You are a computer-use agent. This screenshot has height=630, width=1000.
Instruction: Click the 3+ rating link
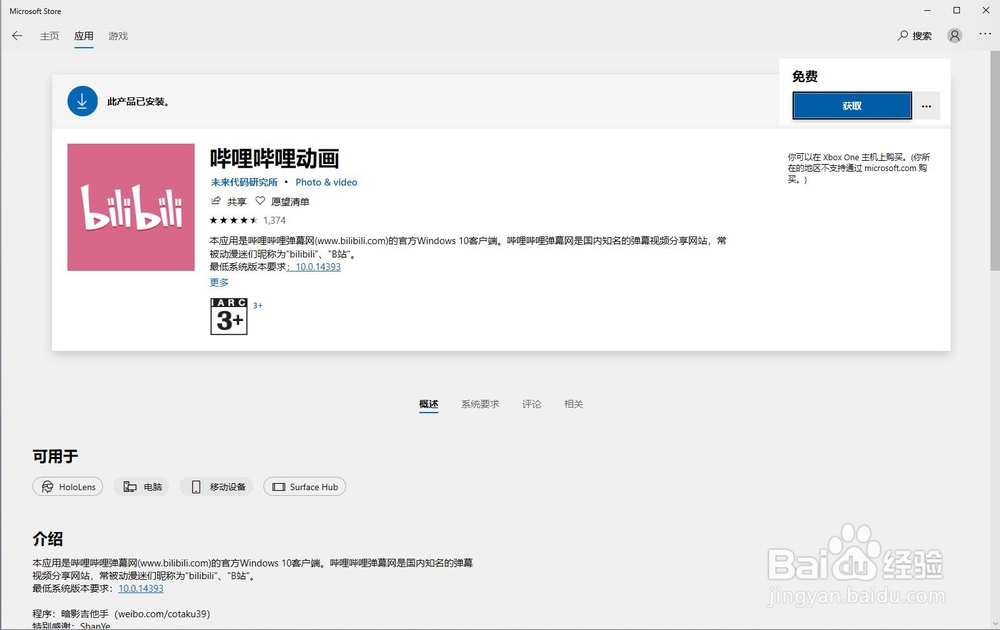pos(258,305)
